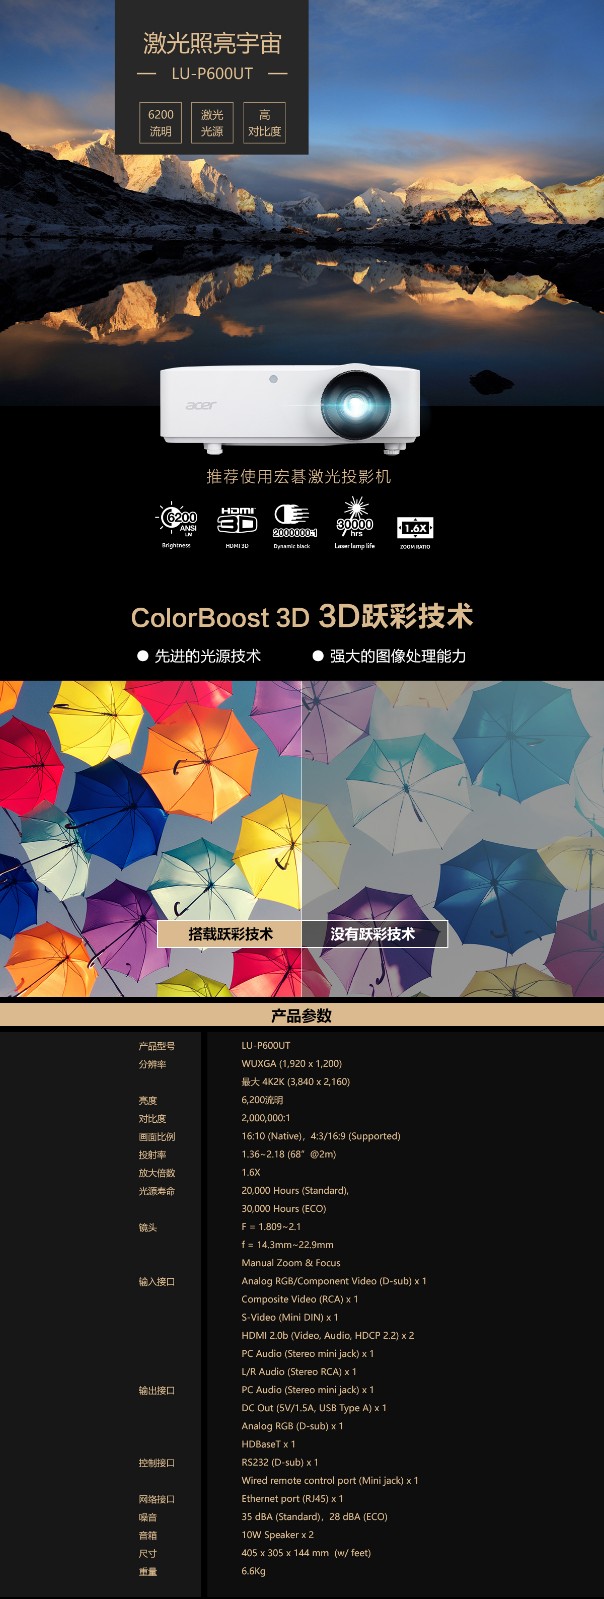Click the 30,000 Hours (ECO) value
This screenshot has width=604, height=1599.
pos(284,1209)
